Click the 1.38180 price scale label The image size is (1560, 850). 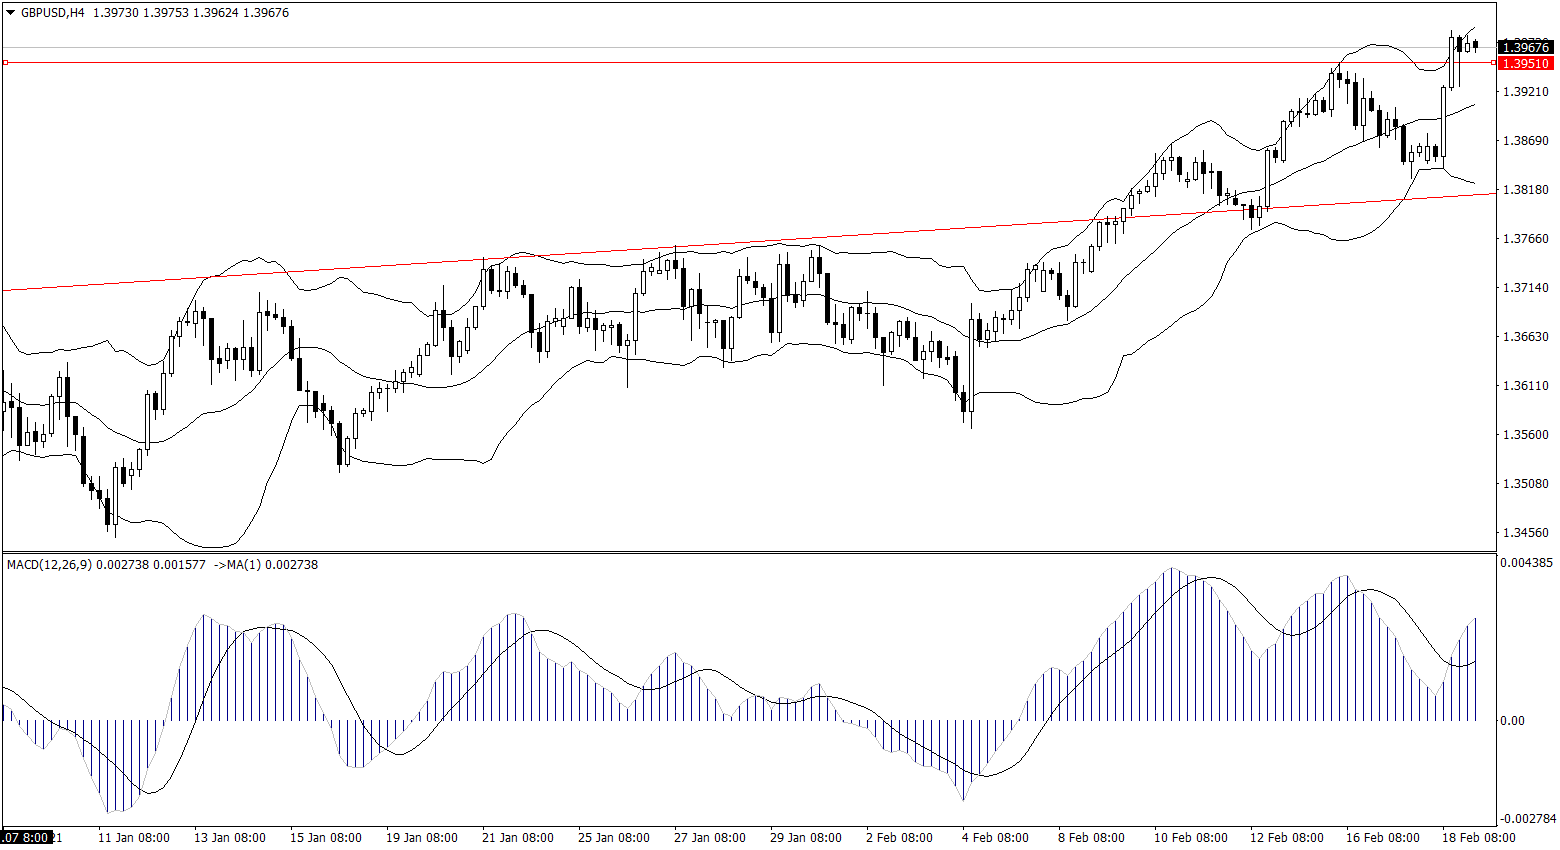[x=1526, y=190]
